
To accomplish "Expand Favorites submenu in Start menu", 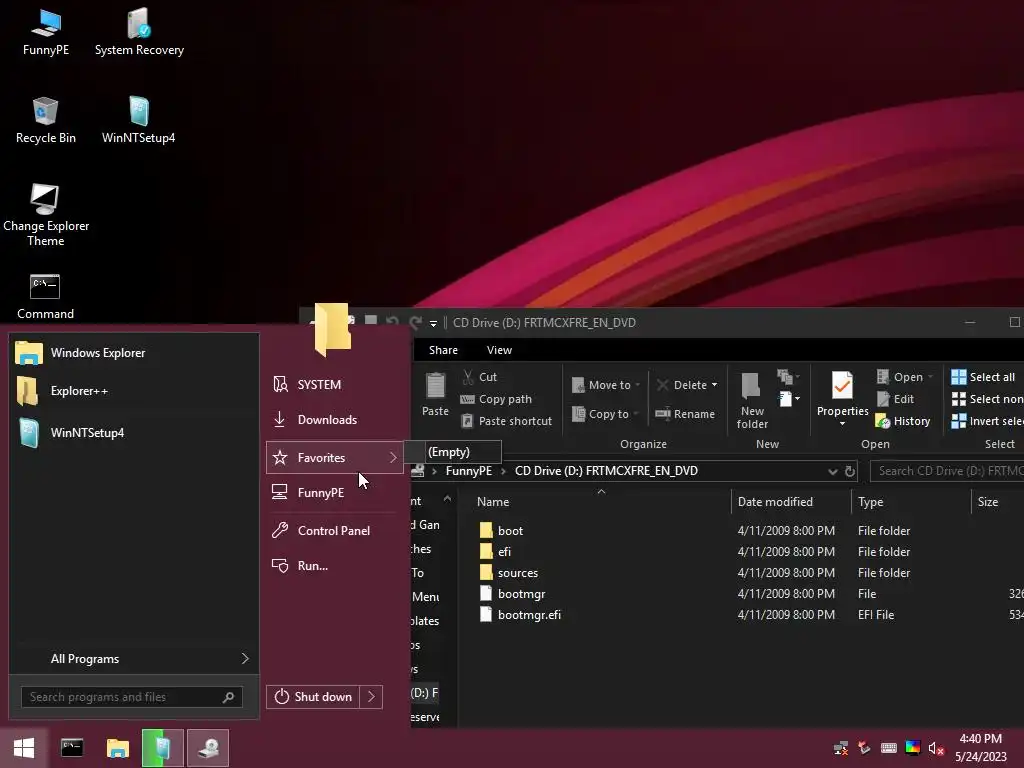I will pos(334,458).
